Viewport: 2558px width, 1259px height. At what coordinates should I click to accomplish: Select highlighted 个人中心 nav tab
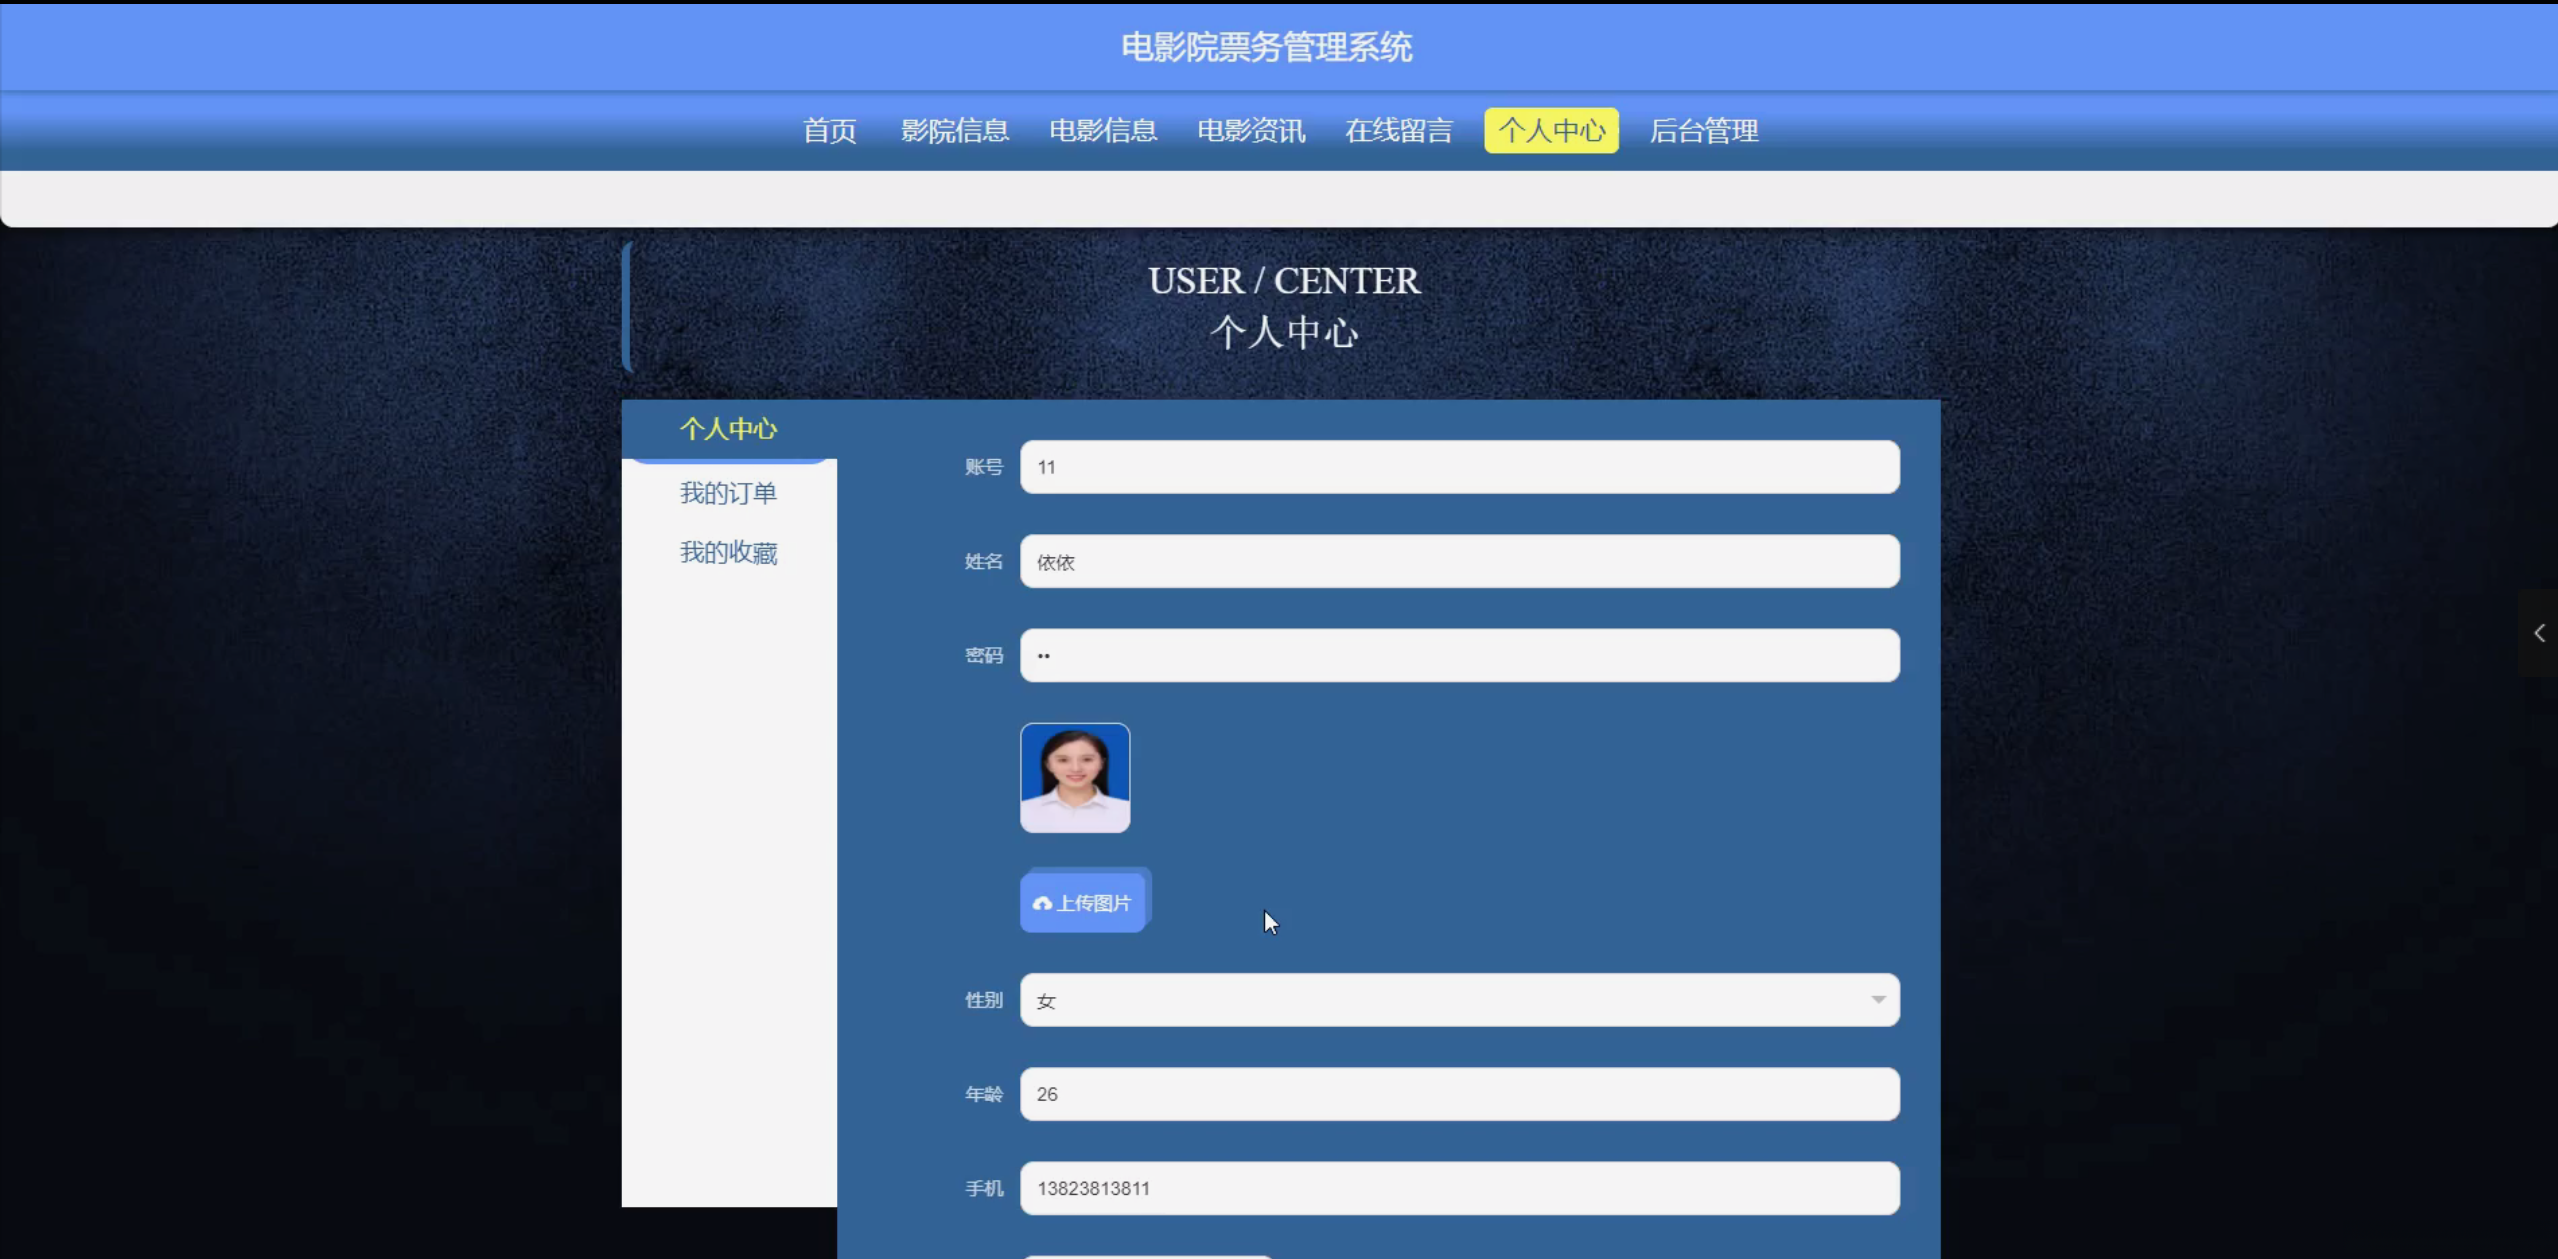pos(1550,131)
